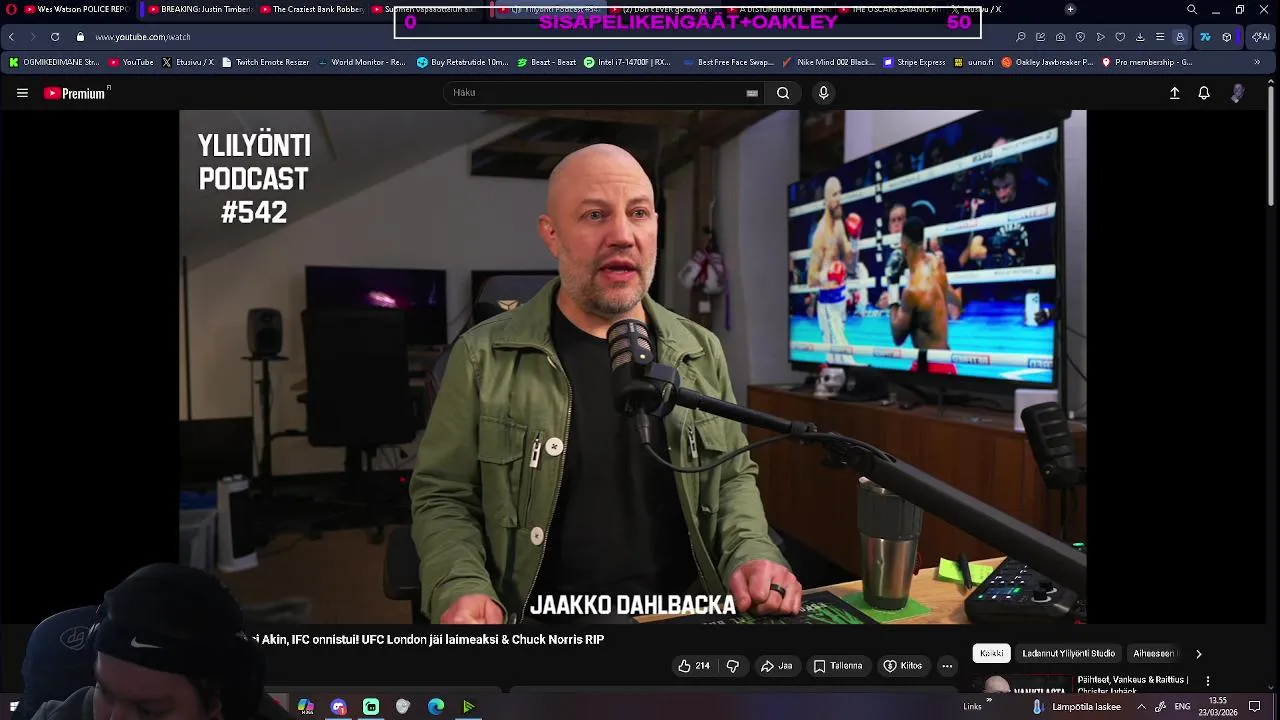Open Pro membership bookmark
1280x720 pixels.
tap(1147, 62)
